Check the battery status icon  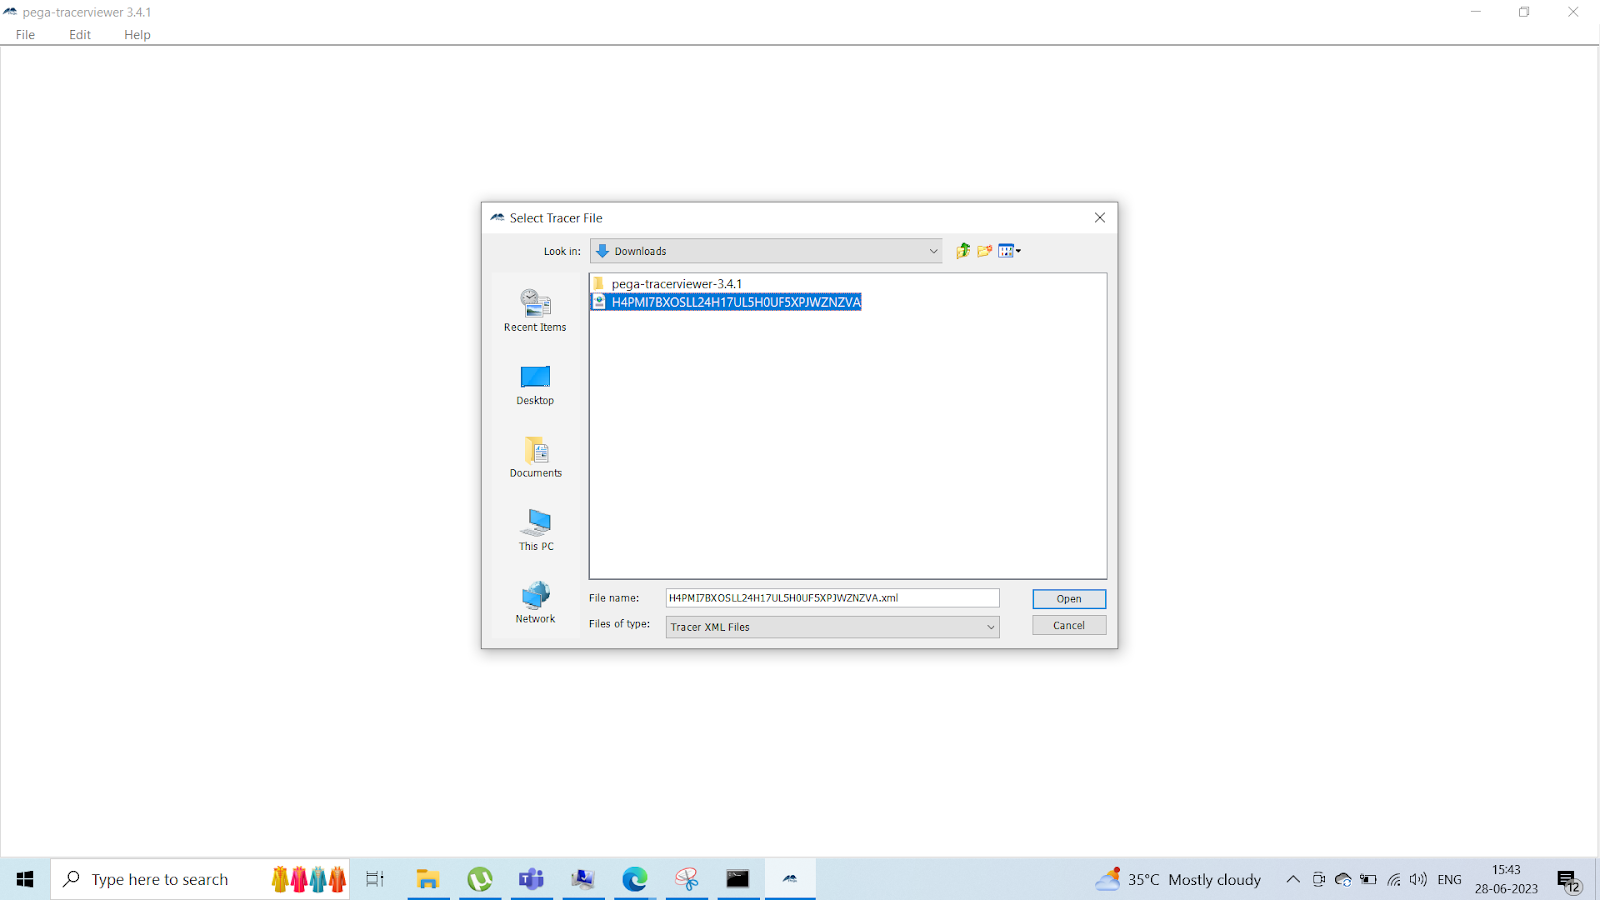point(1369,880)
